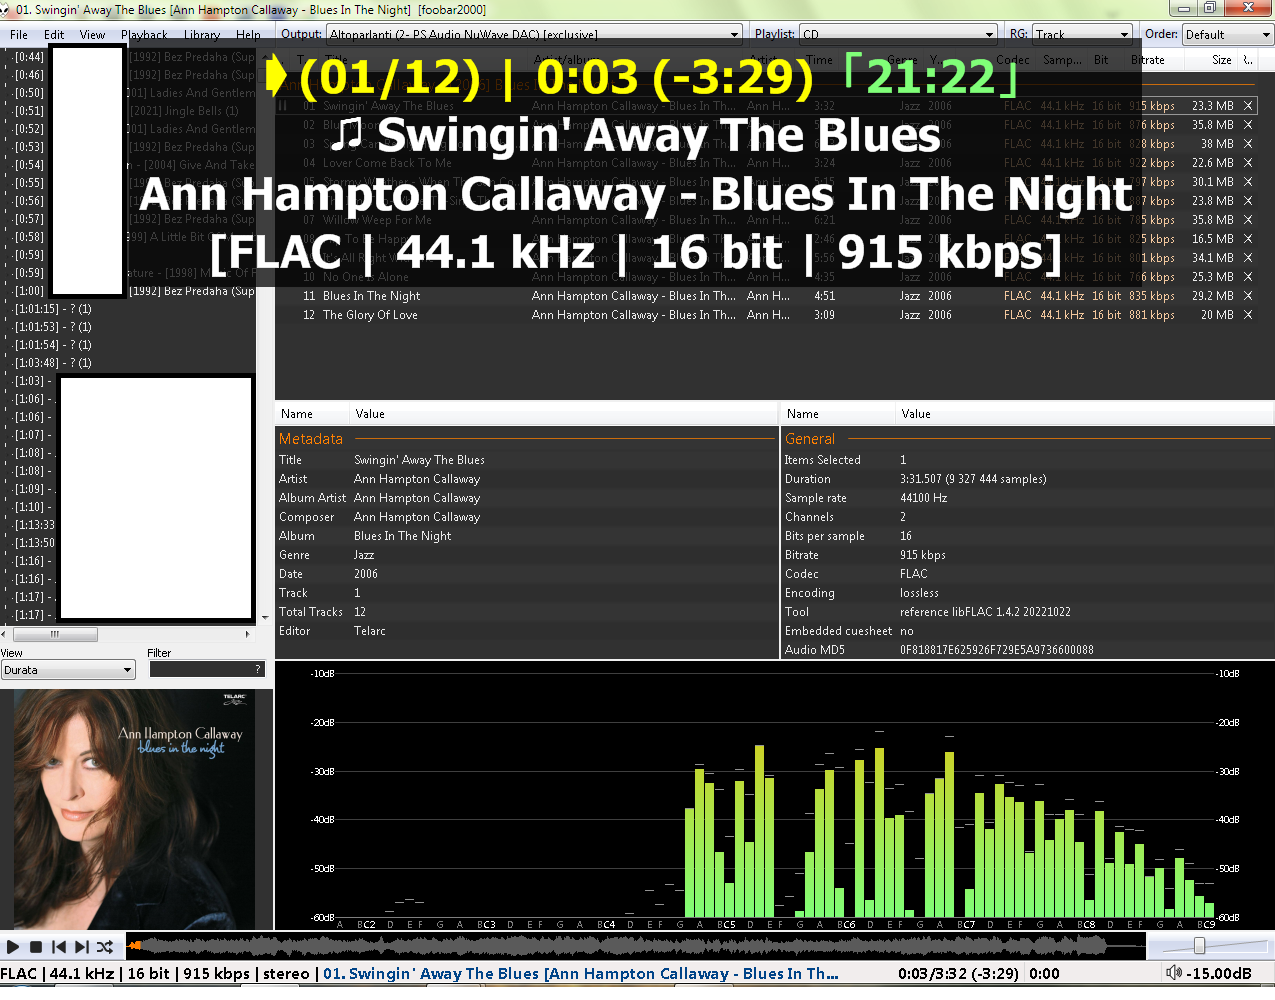Click the Duration value 3:31.507
The height and width of the screenshot is (1000, 1275).
point(973,479)
